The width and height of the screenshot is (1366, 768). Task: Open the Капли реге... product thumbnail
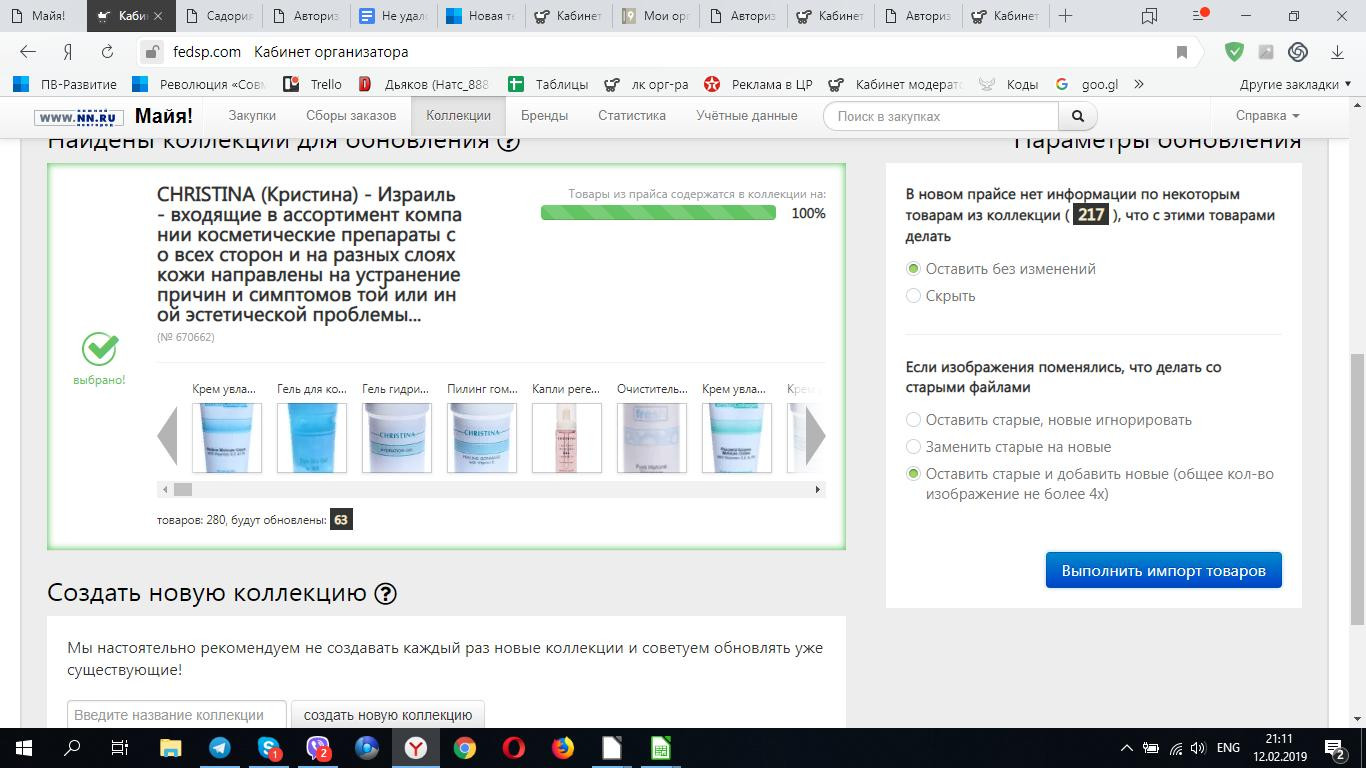click(567, 438)
